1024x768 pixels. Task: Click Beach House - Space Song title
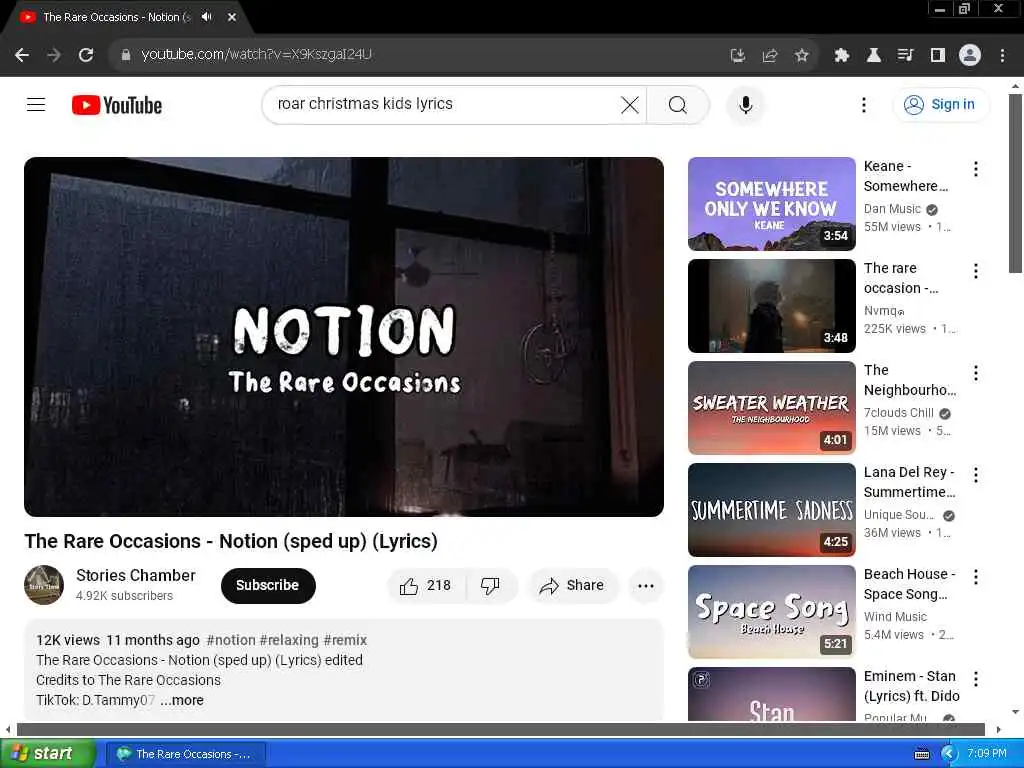point(909,584)
